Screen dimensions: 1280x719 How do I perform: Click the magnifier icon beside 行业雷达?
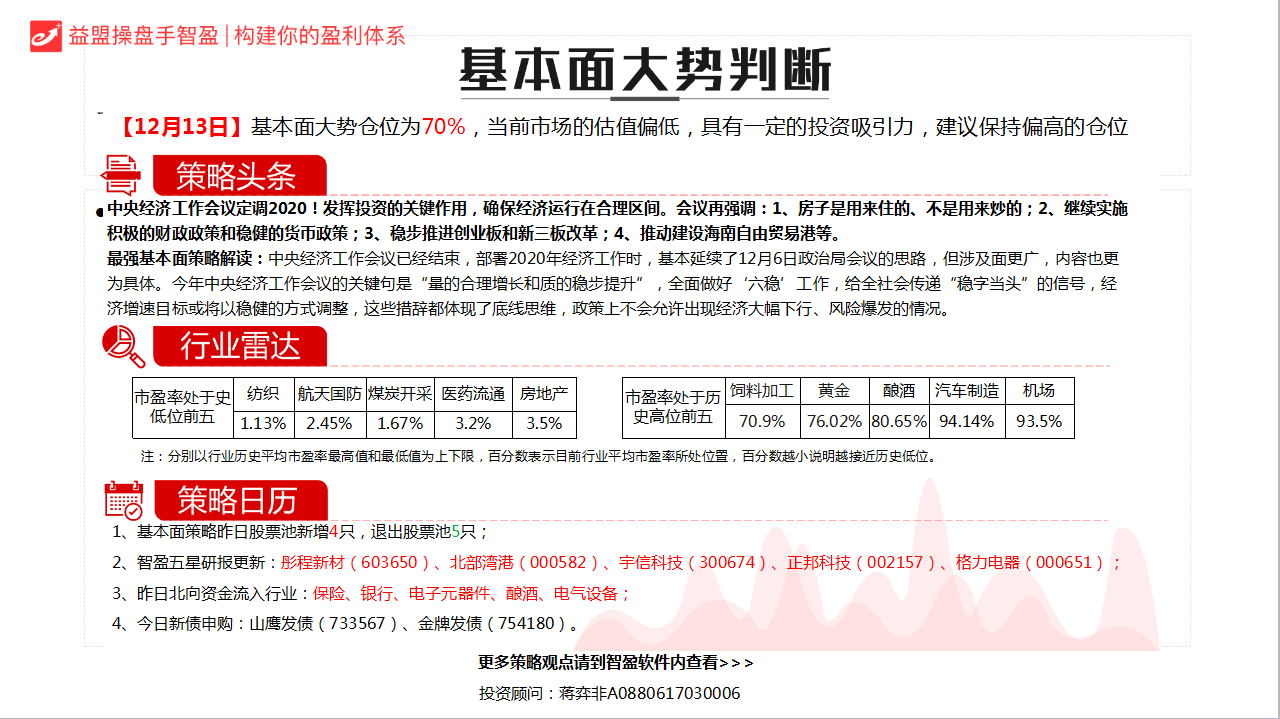click(123, 346)
